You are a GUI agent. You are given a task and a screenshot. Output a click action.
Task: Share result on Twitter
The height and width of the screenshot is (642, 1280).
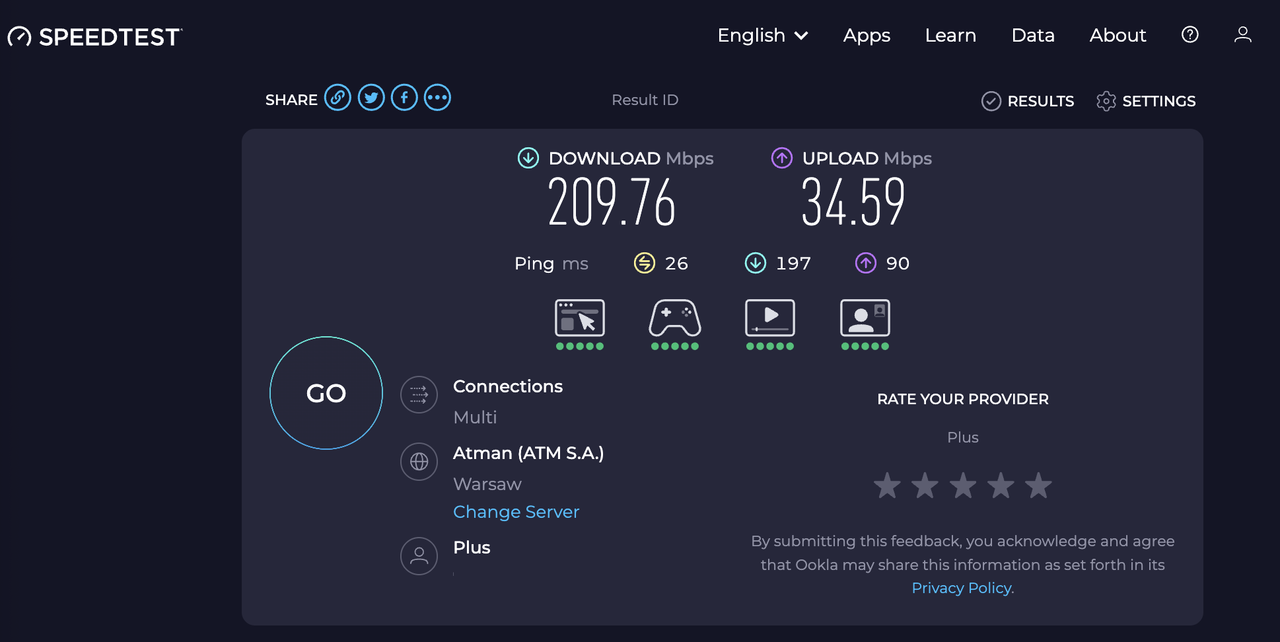(x=371, y=98)
